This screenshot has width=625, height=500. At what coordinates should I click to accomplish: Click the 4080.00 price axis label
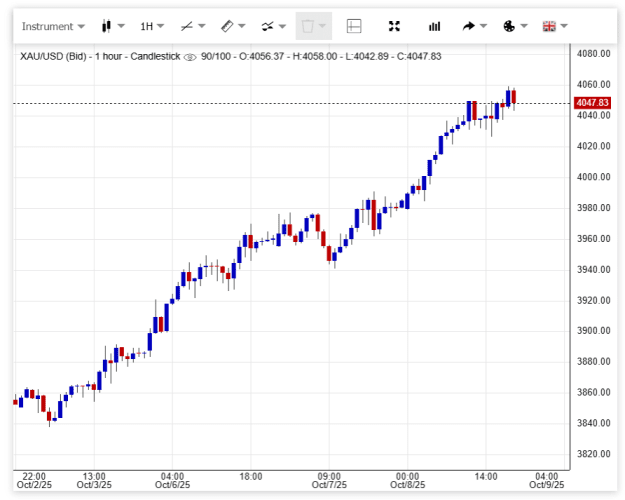coord(594,53)
